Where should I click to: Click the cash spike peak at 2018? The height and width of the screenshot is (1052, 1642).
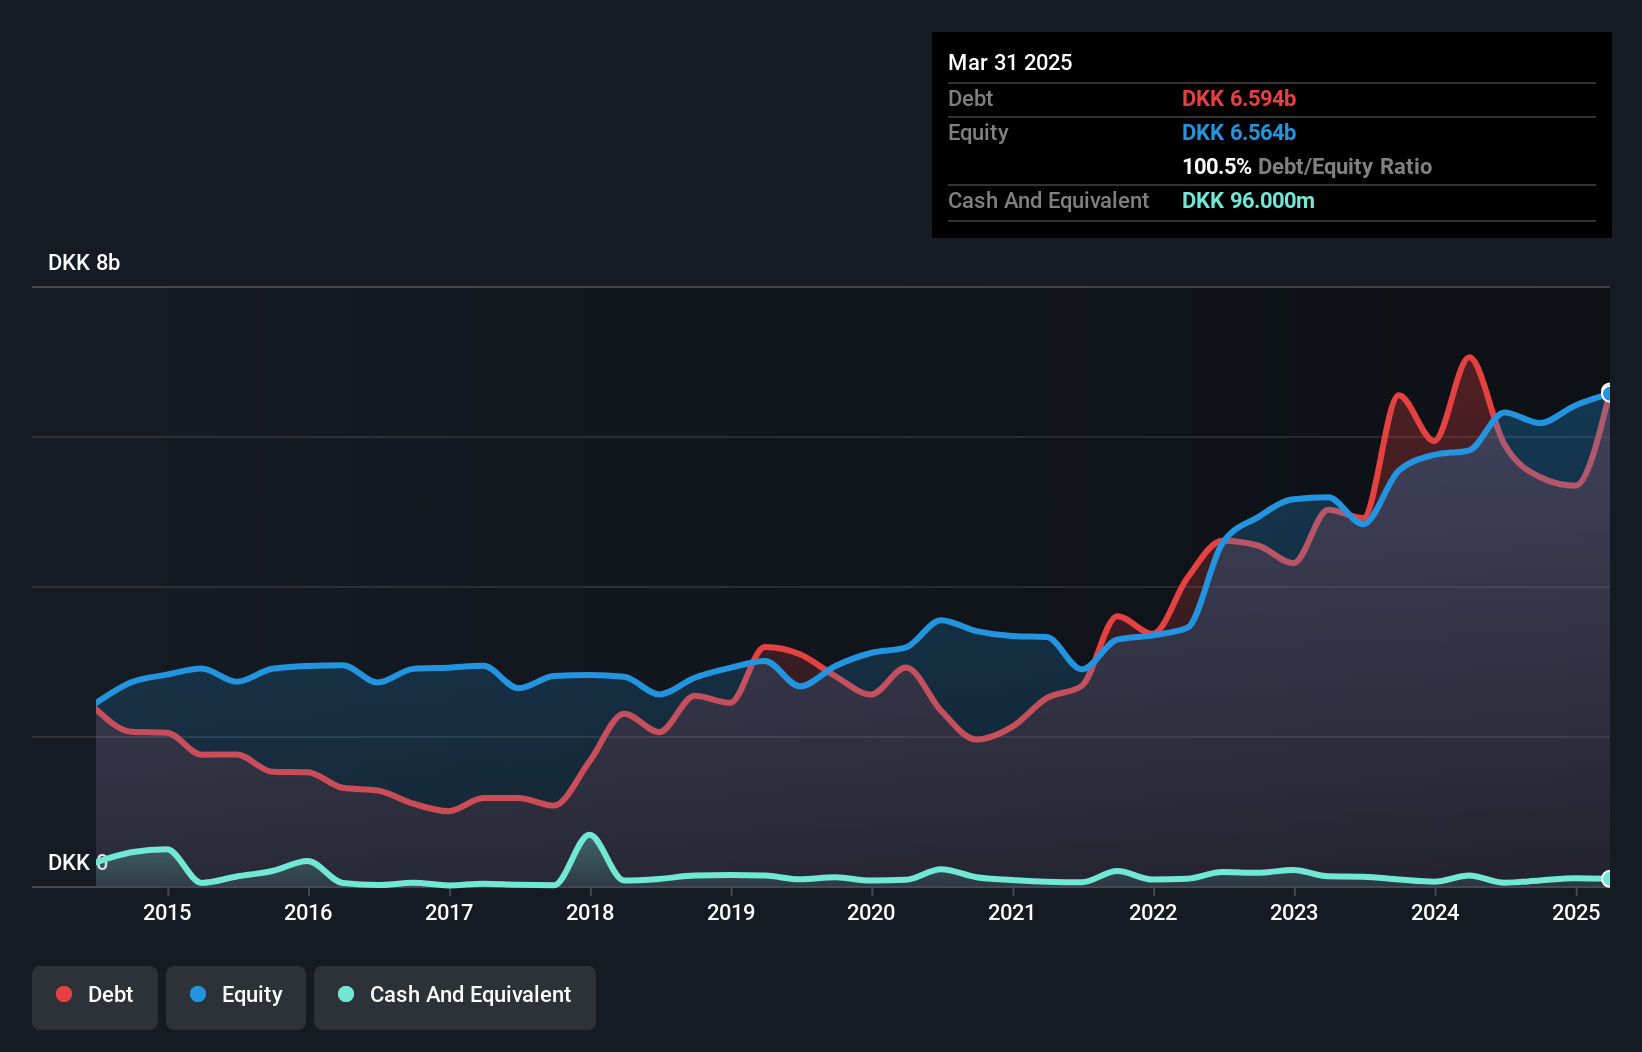point(590,835)
